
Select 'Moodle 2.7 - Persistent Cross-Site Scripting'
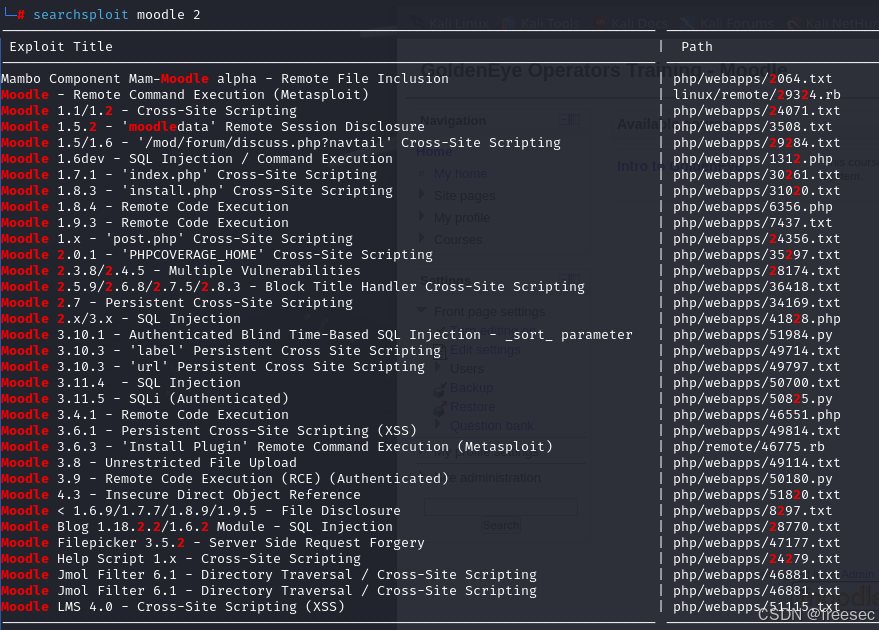(177, 302)
